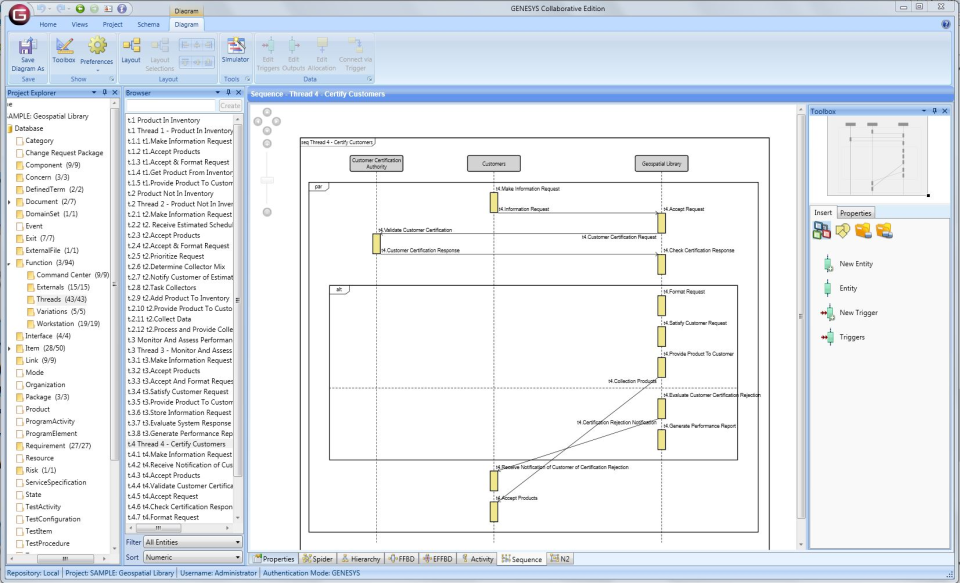Expand the Item folder node
Viewport: 960px width, 583px height.
pyautogui.click(x=9, y=348)
